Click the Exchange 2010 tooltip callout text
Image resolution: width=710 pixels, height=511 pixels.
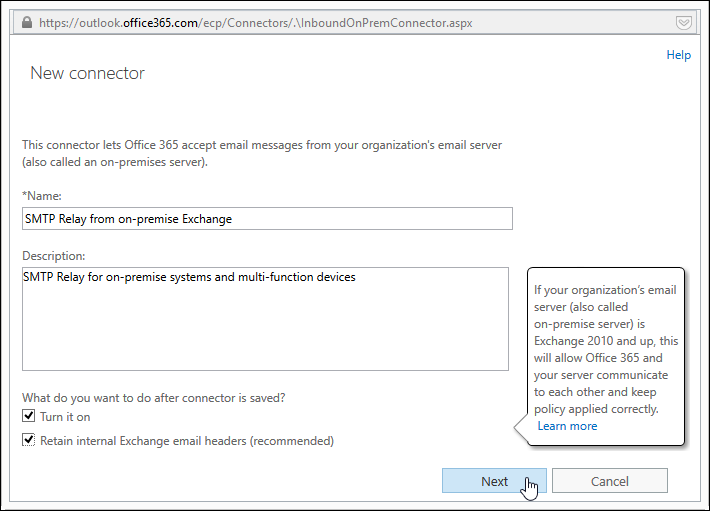pos(605,349)
